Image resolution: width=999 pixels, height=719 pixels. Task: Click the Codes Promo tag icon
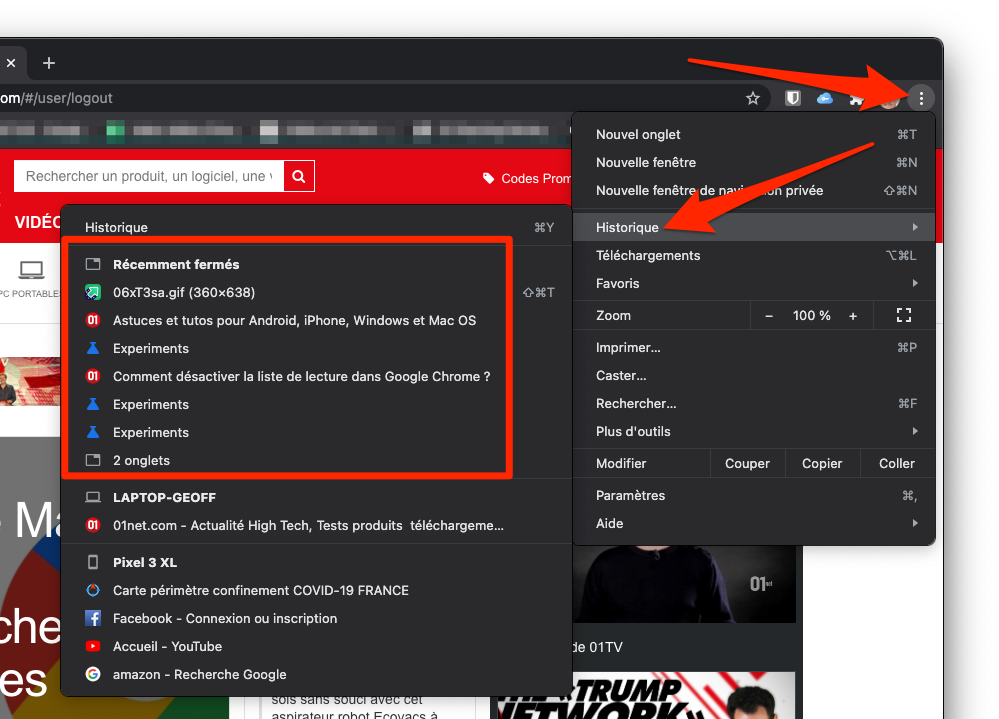coord(489,178)
